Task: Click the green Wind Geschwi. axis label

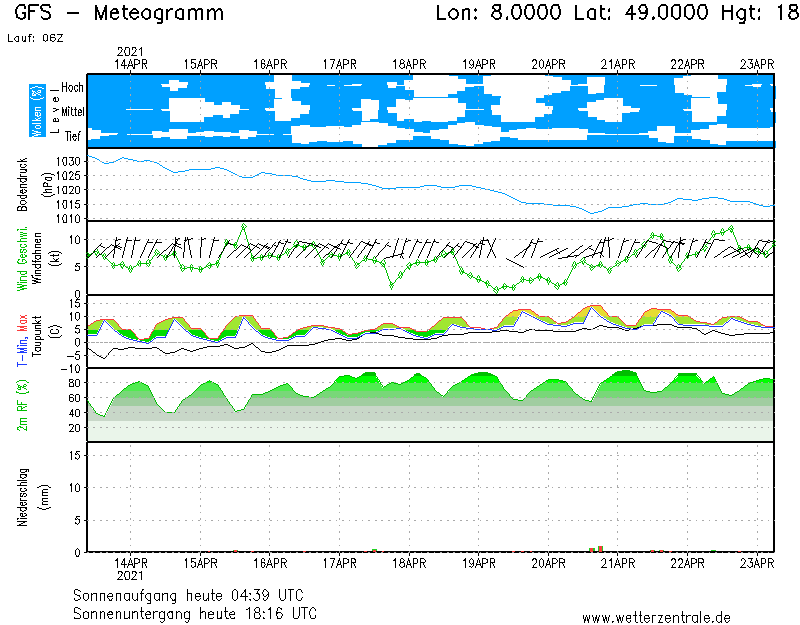Action: pyautogui.click(x=22, y=258)
